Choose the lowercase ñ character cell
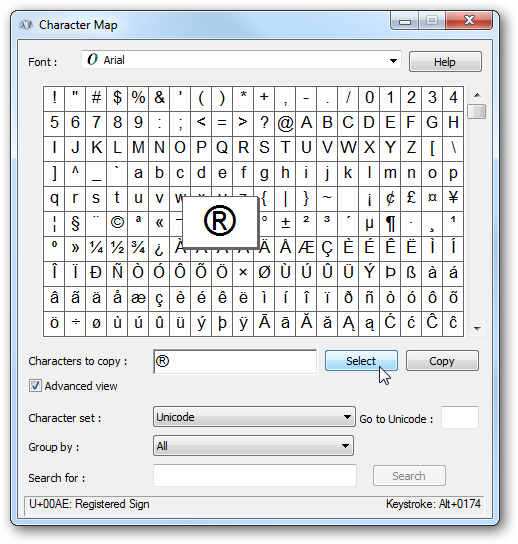The height and width of the screenshot is (544, 518). (369, 298)
